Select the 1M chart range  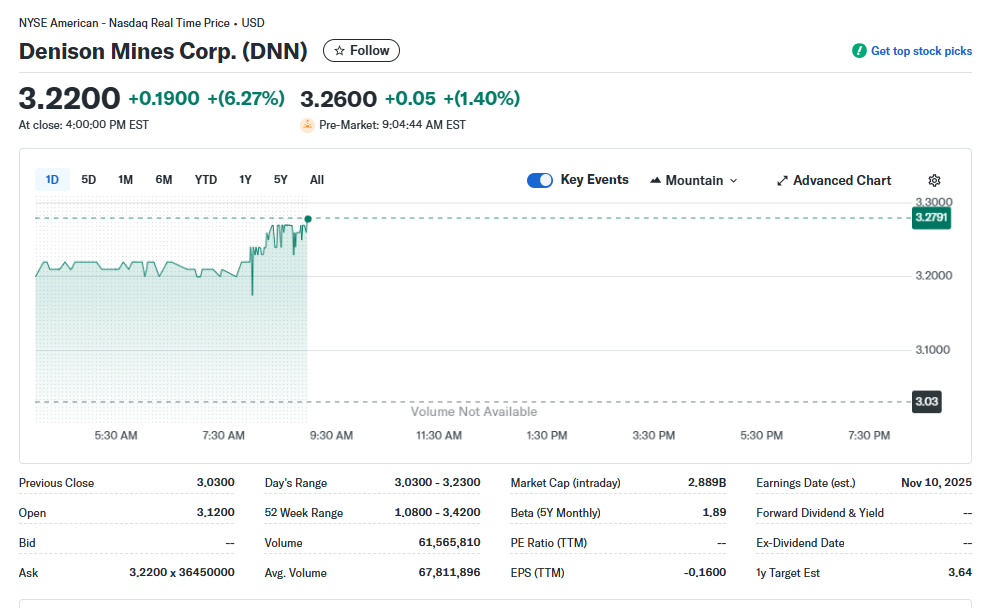click(125, 180)
